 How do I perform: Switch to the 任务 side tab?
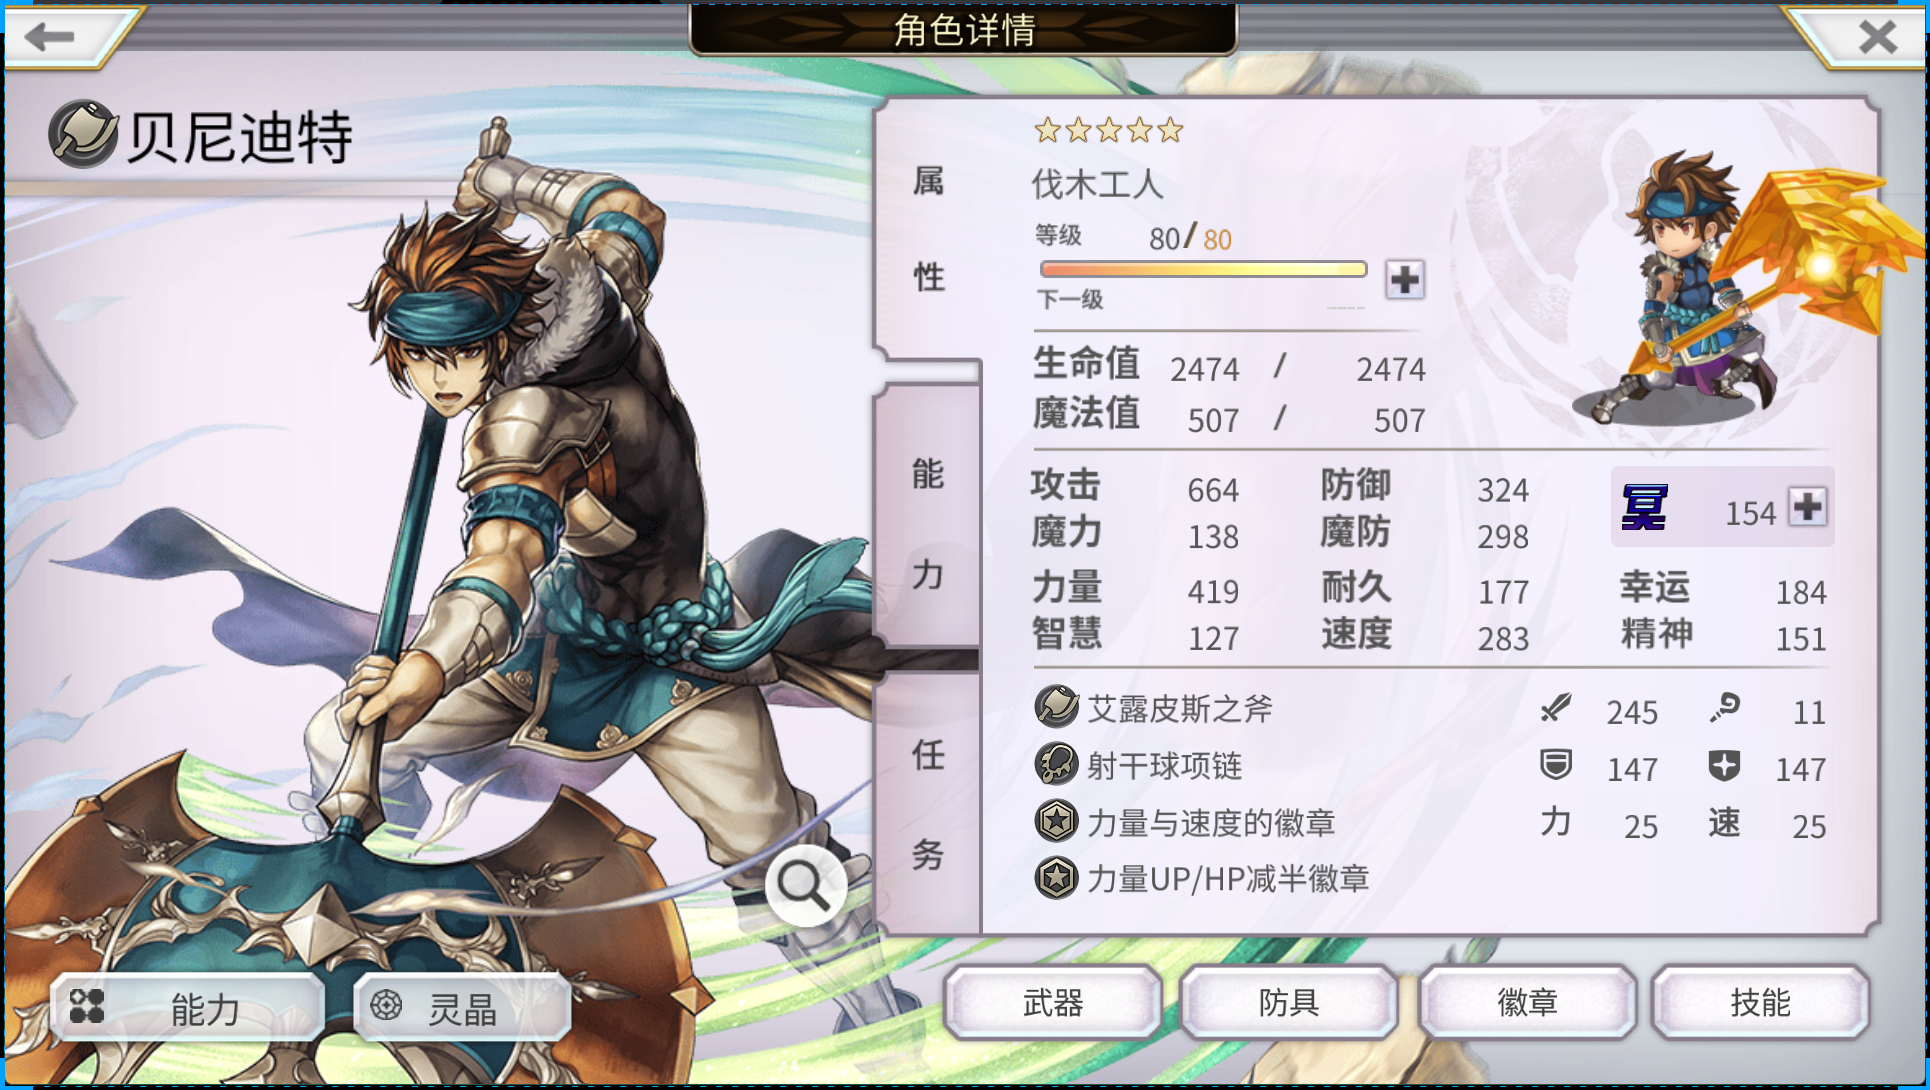click(928, 803)
